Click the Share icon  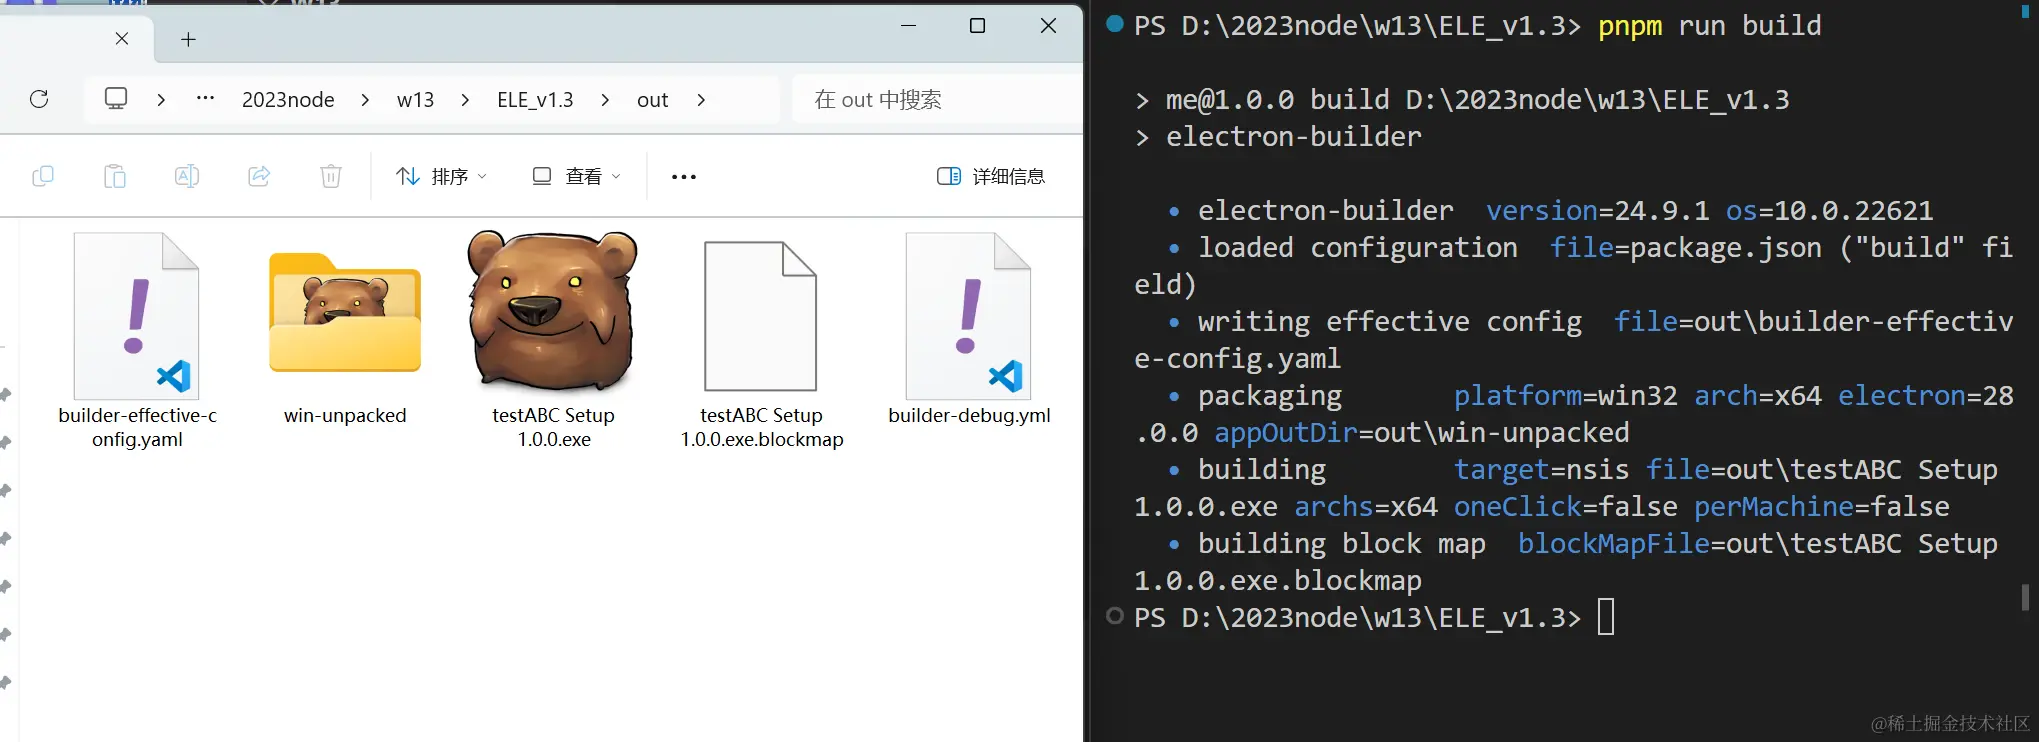(x=259, y=176)
